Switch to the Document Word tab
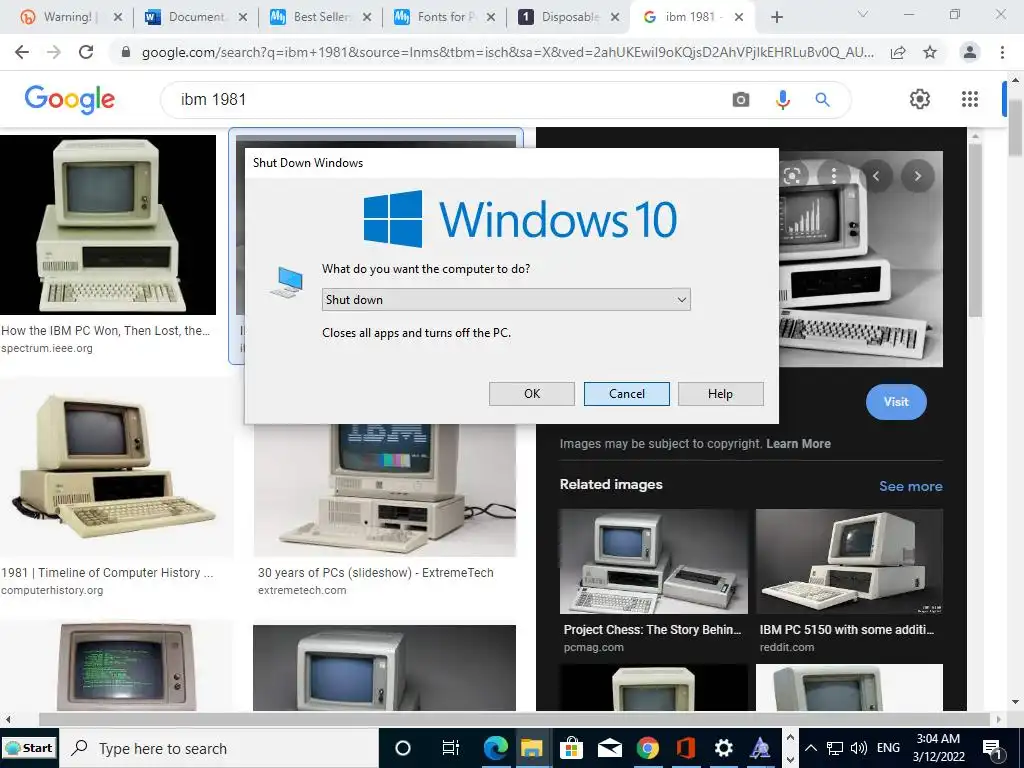This screenshot has width=1024, height=768. (x=196, y=17)
